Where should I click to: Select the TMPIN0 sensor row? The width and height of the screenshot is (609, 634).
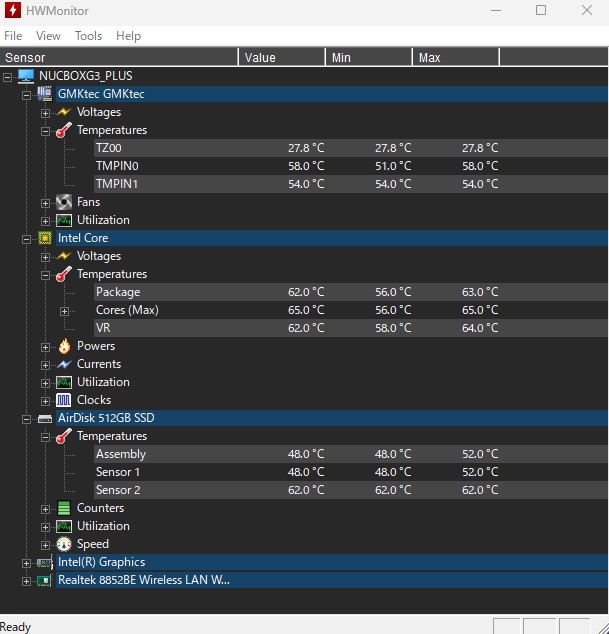pyautogui.click(x=351, y=166)
